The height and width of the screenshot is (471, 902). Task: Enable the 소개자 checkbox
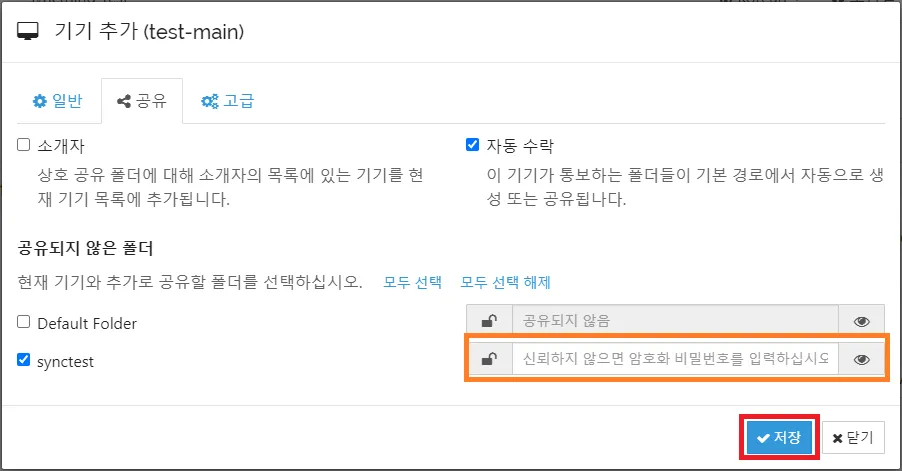coord(24,145)
